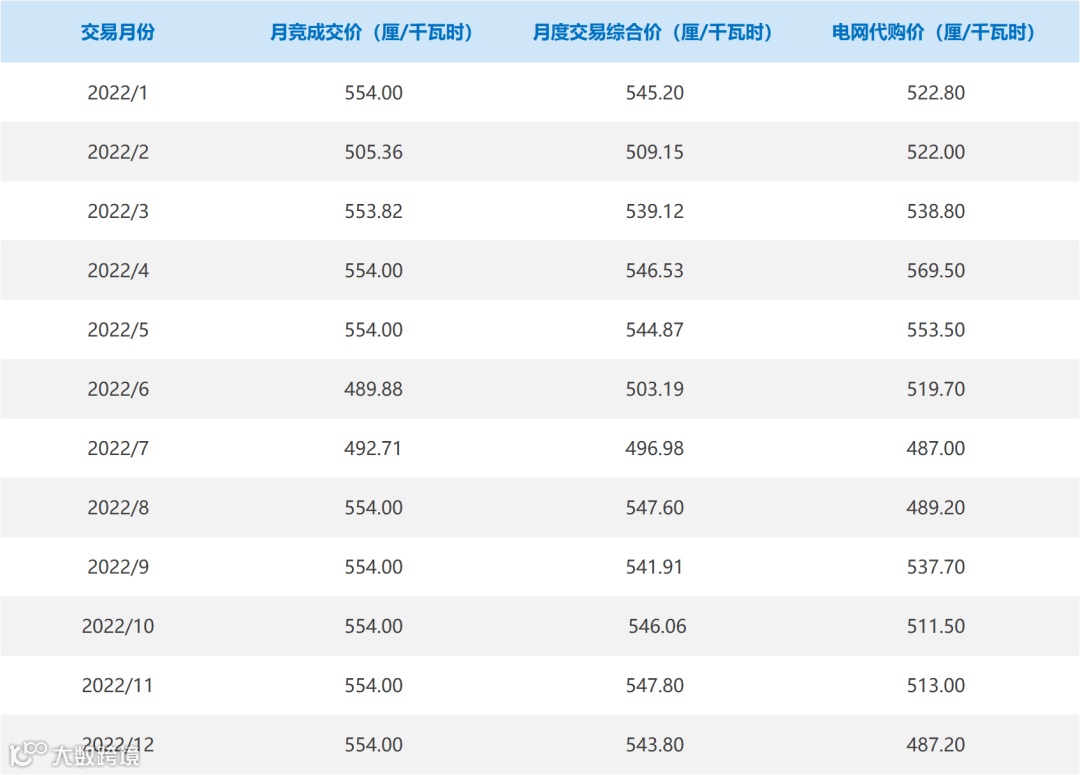The height and width of the screenshot is (775, 1080).
Task: Click the 547.60 composite price value
Action: pos(654,507)
